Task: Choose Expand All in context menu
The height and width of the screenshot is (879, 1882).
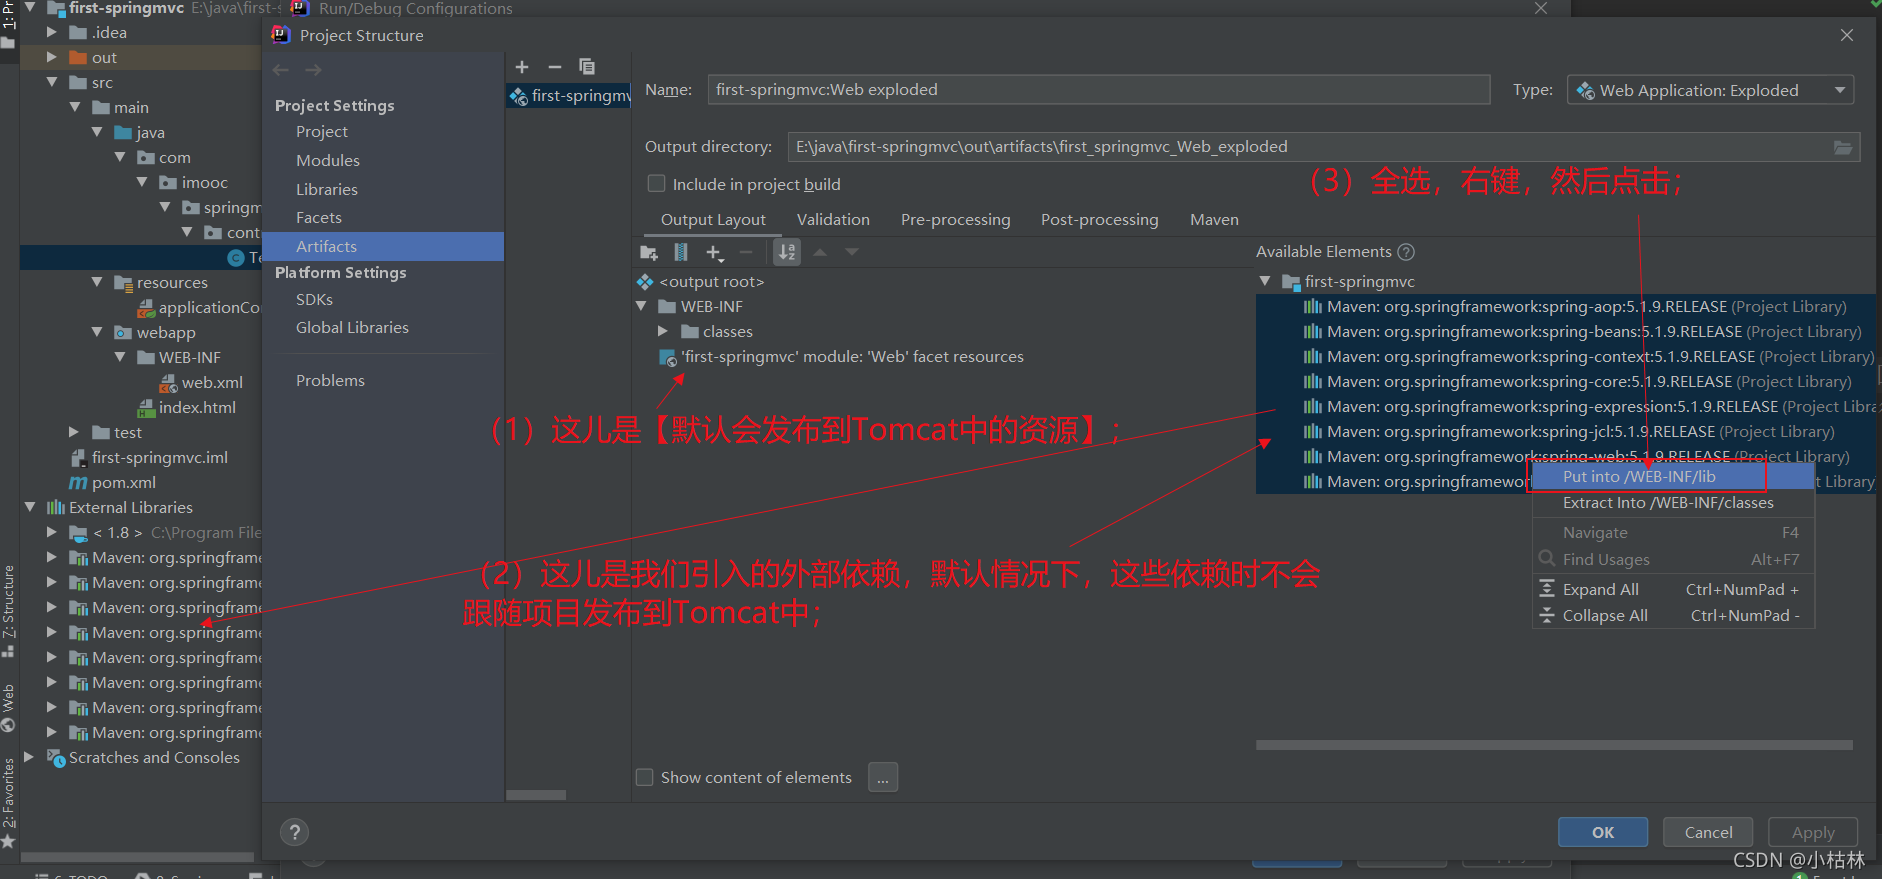Action: [x=1673, y=590]
